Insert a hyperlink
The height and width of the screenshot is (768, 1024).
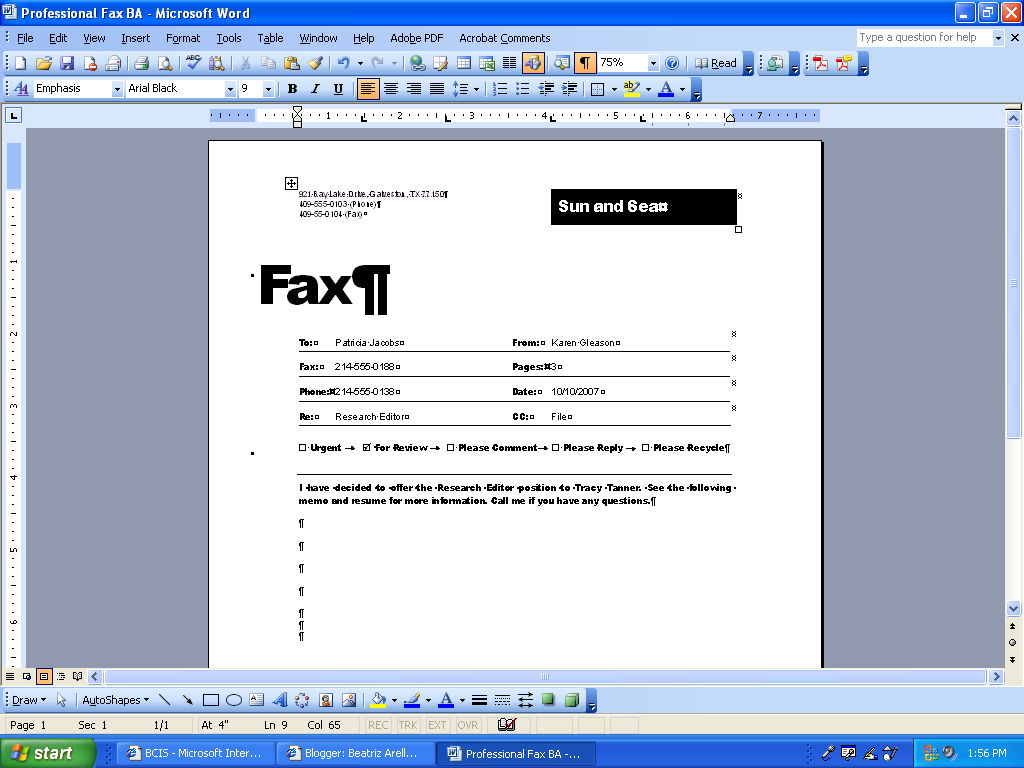click(x=418, y=63)
